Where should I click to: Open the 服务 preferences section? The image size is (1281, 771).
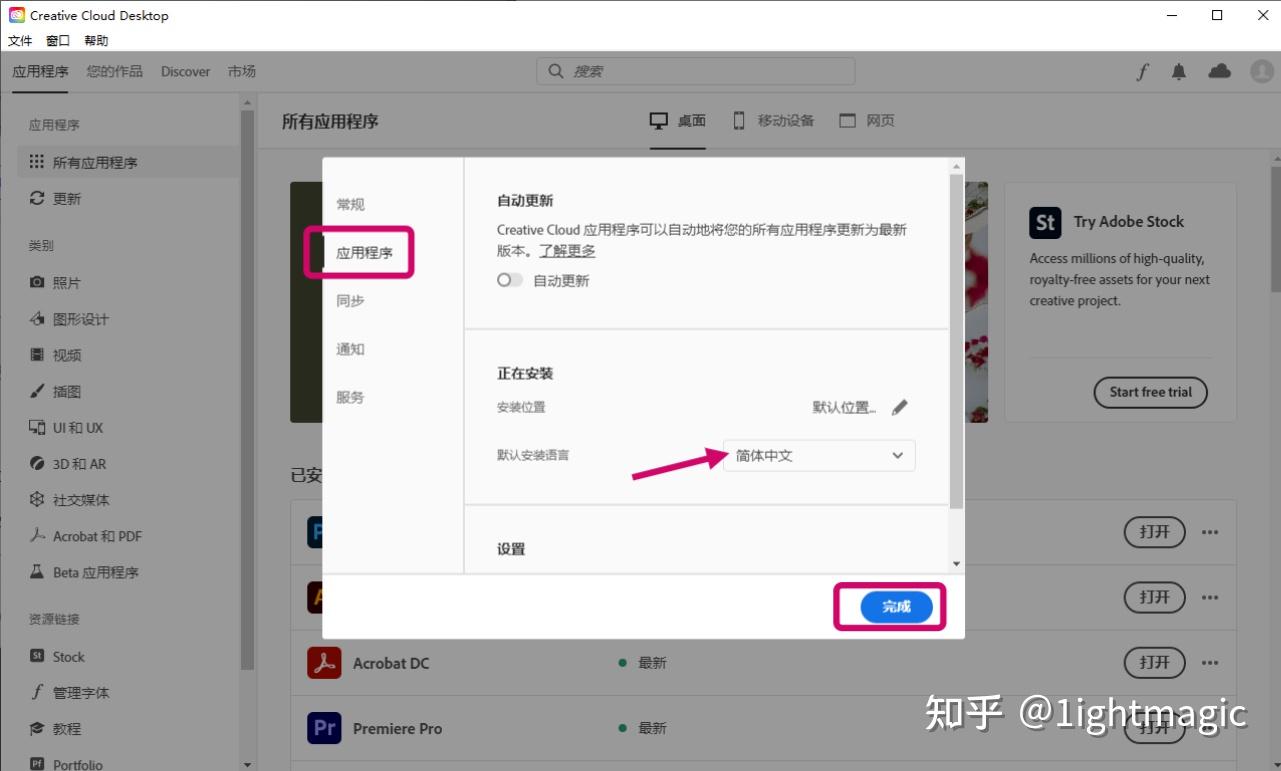pos(350,397)
